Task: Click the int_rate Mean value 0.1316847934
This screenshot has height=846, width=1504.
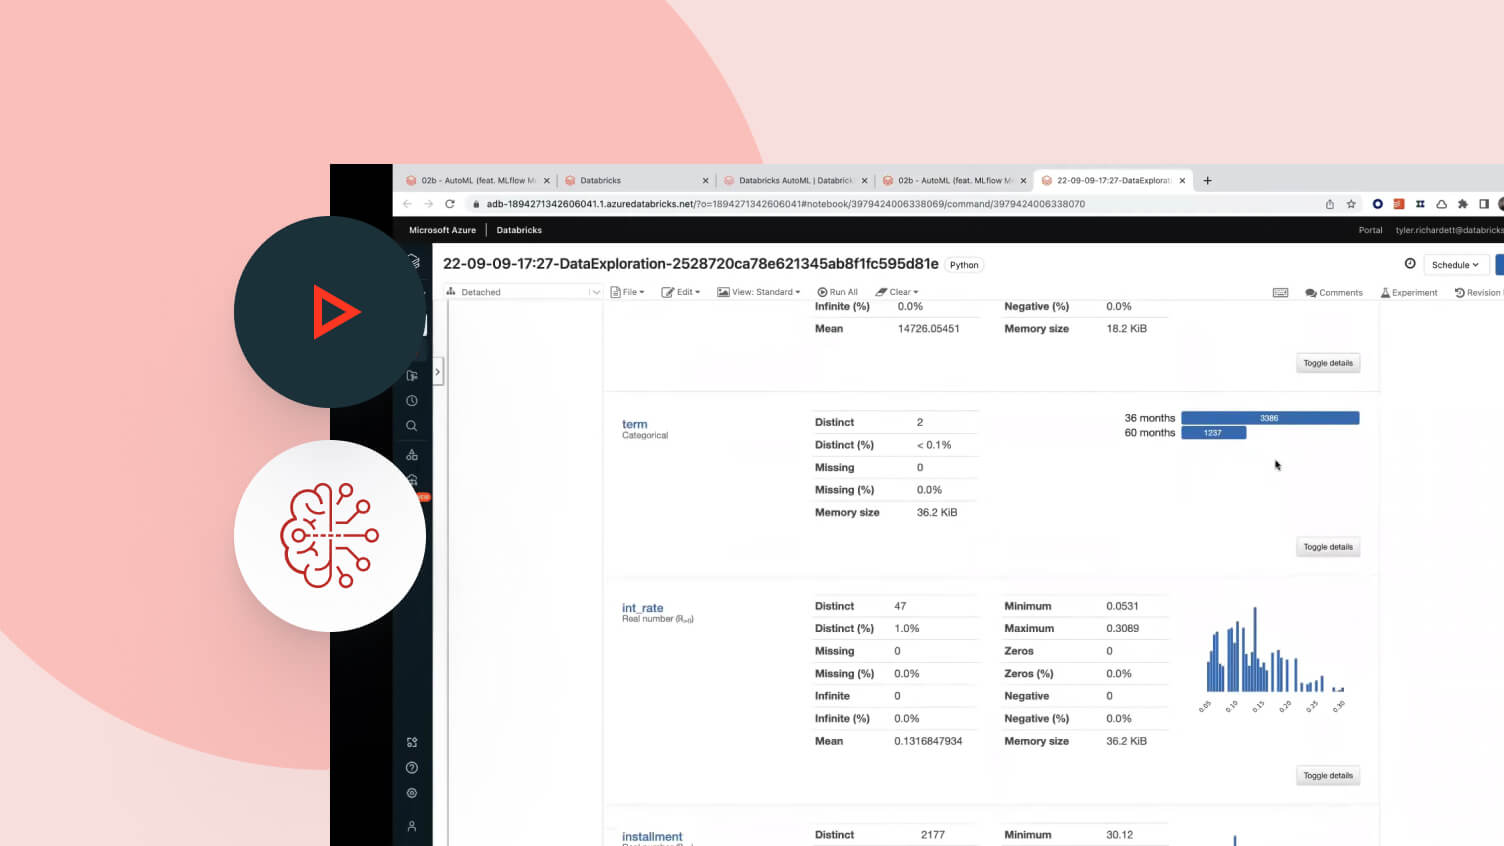Action: click(928, 741)
